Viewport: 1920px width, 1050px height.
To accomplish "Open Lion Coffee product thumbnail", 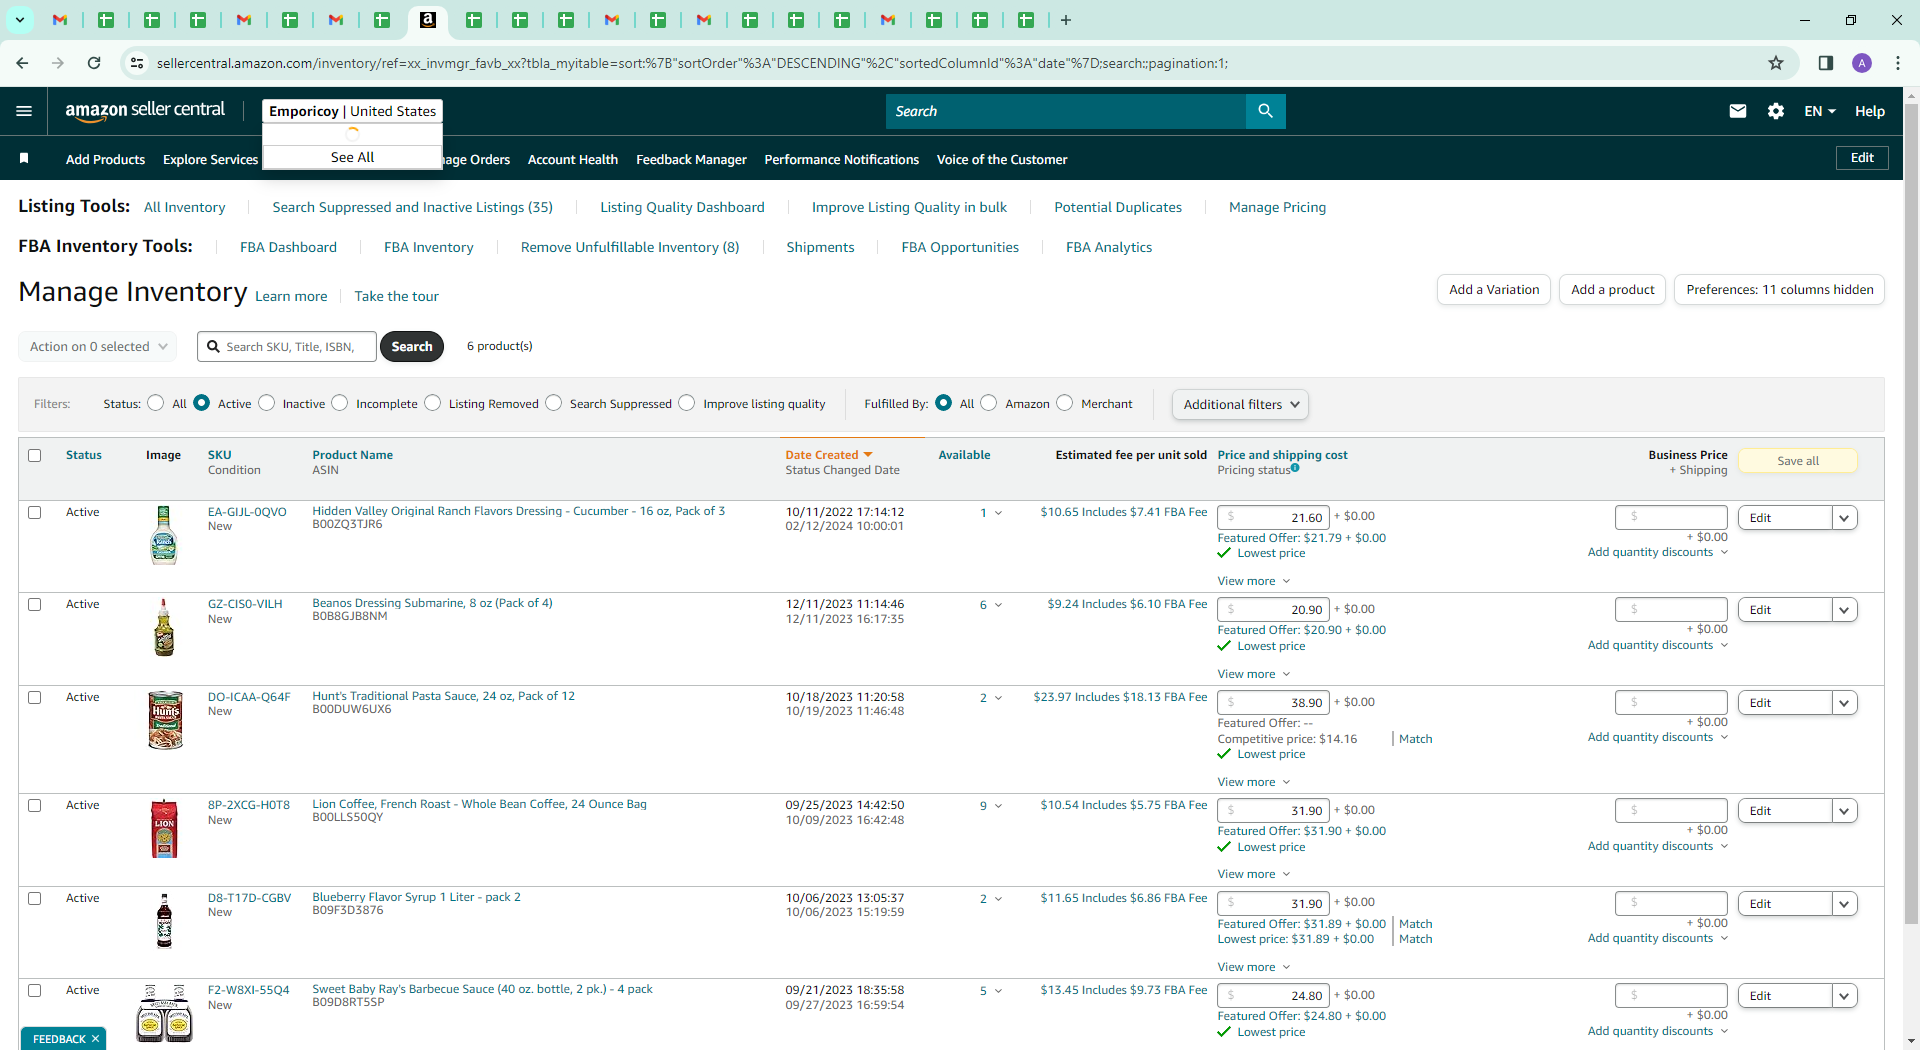I will tap(164, 828).
